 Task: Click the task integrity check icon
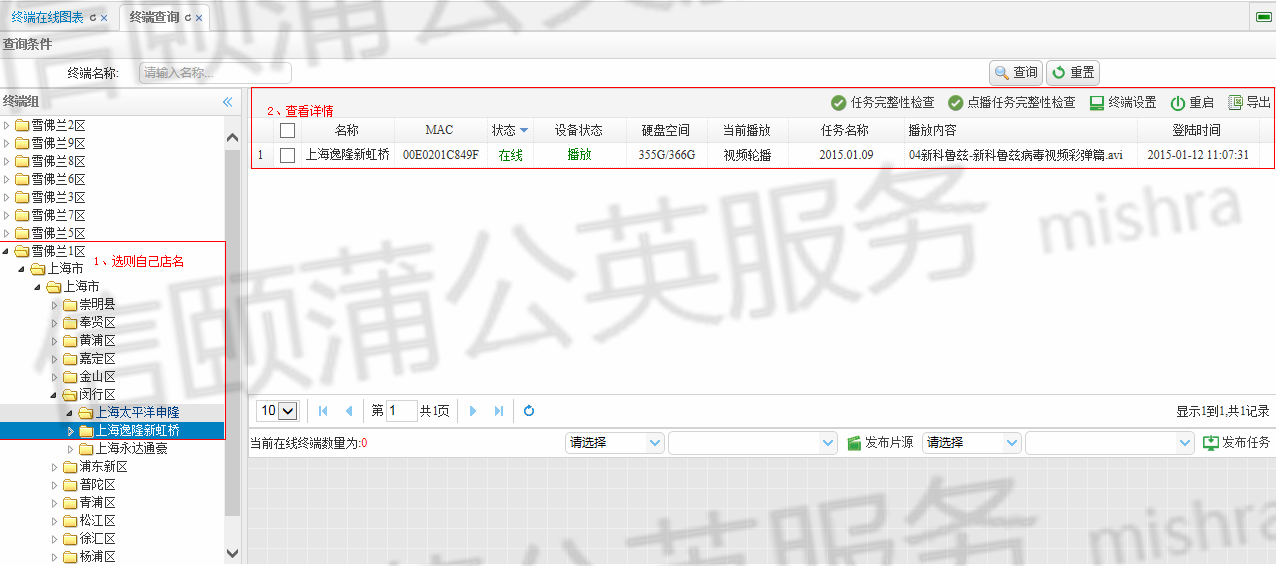[838, 103]
